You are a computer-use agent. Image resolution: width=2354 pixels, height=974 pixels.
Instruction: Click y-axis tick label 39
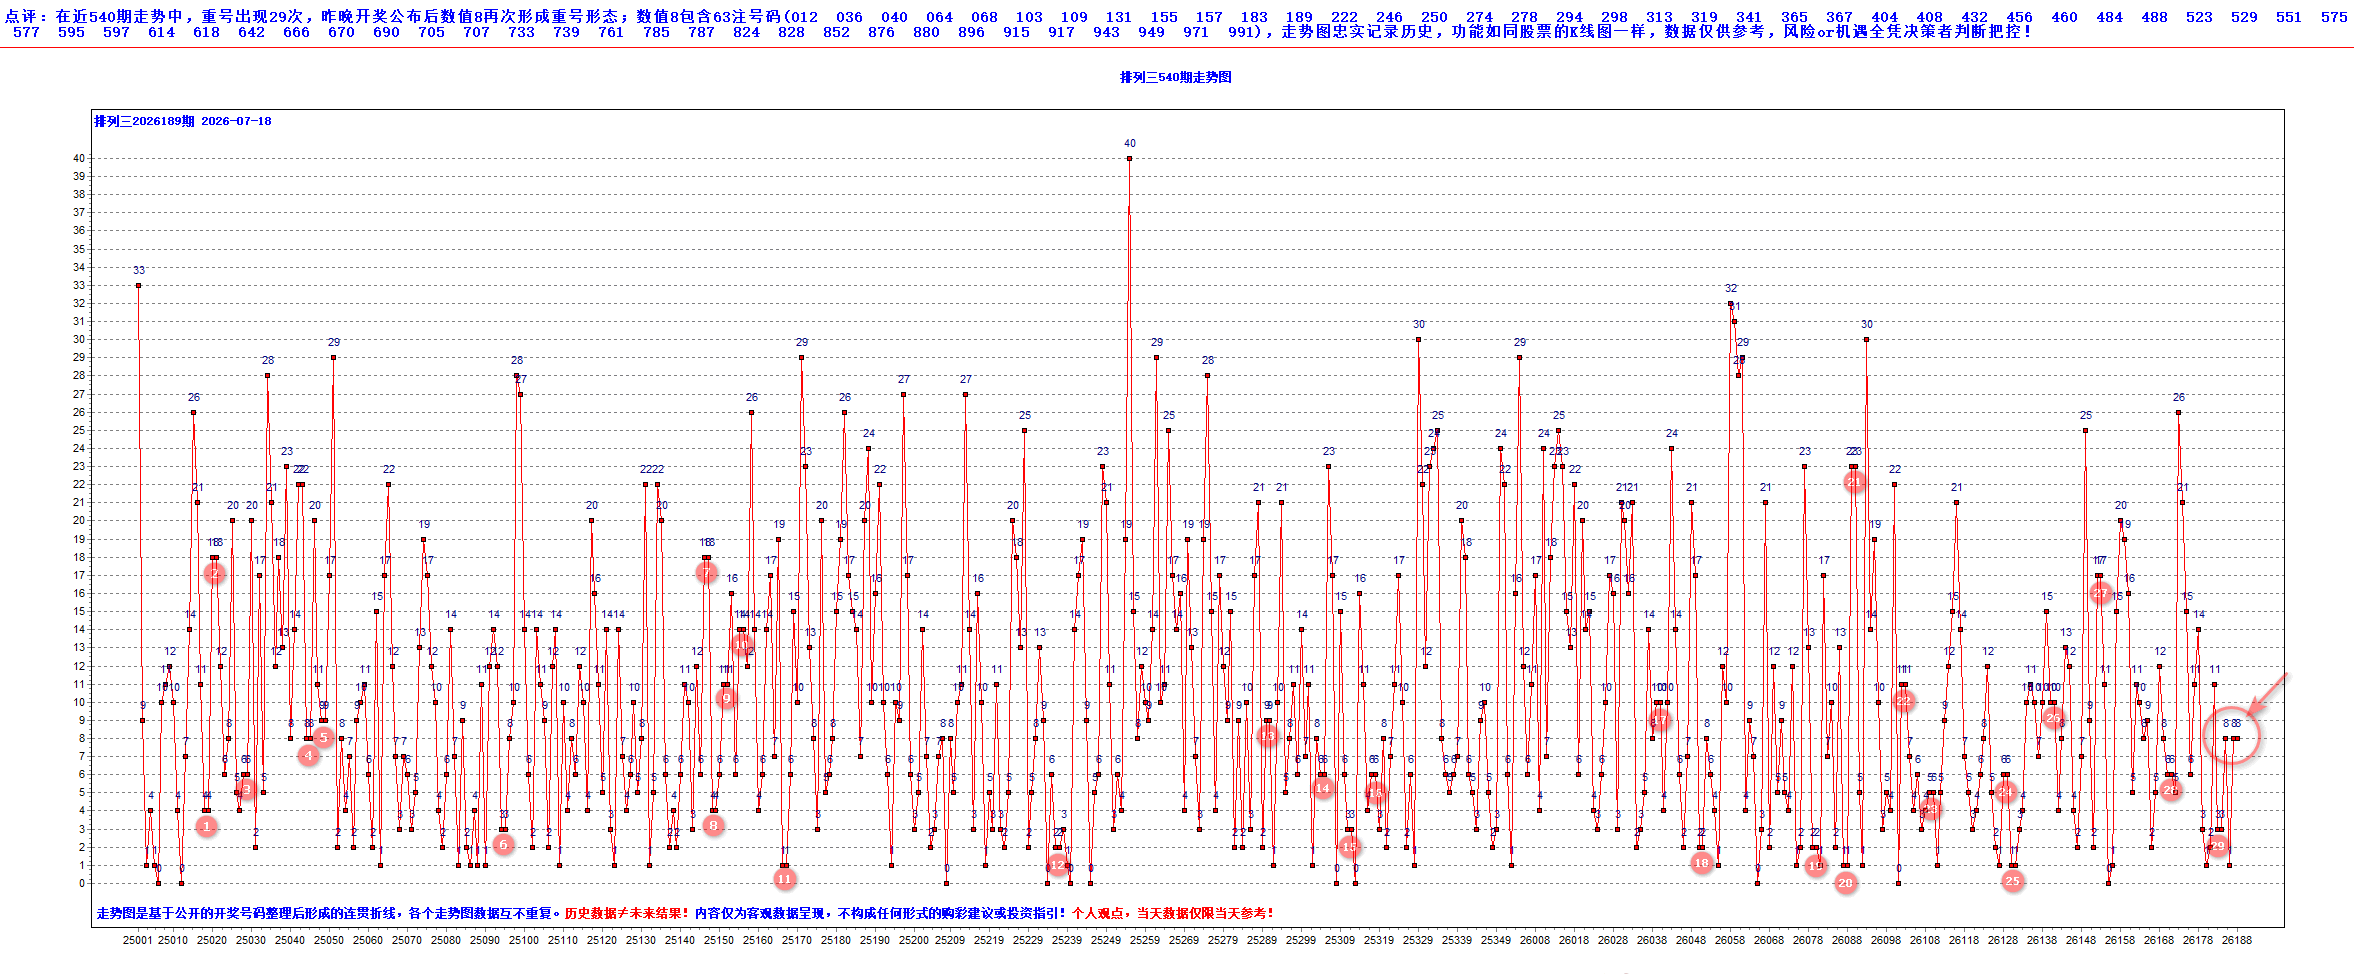coord(79,177)
